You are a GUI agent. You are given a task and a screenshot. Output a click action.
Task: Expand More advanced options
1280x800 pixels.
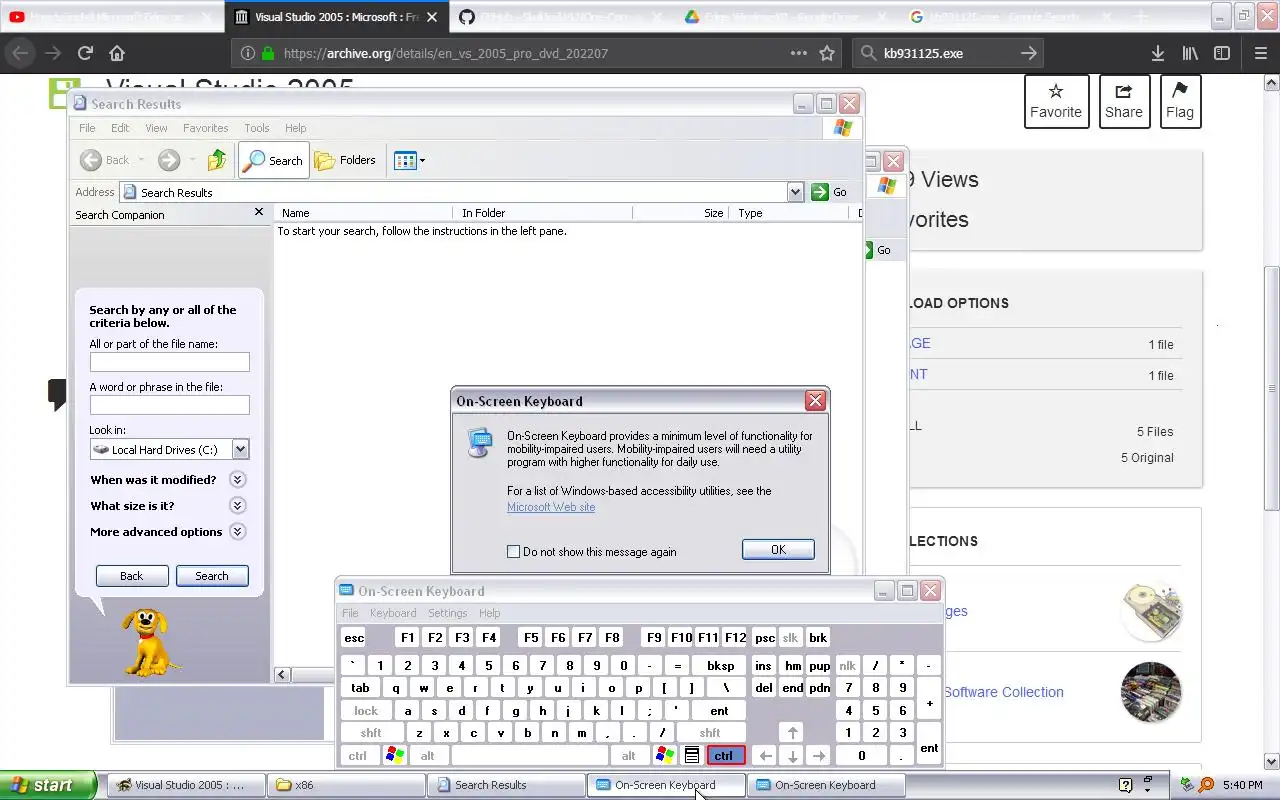click(237, 532)
